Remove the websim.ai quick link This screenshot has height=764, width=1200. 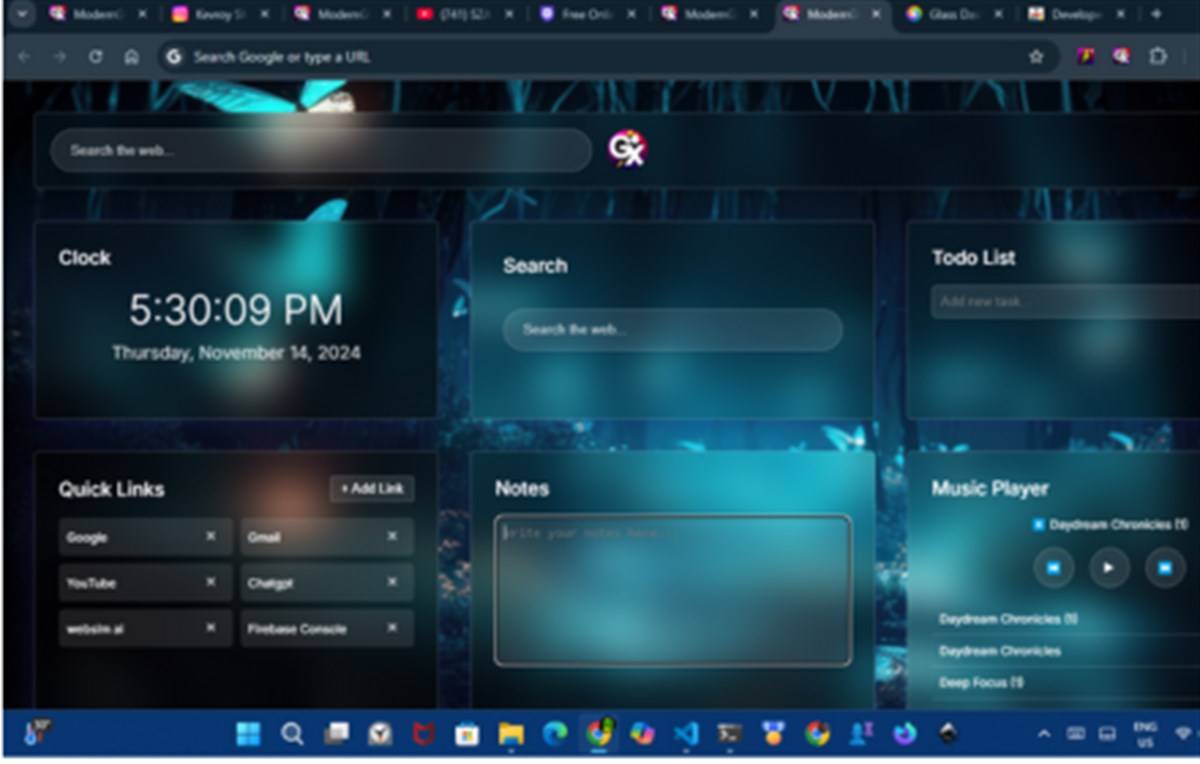click(211, 627)
